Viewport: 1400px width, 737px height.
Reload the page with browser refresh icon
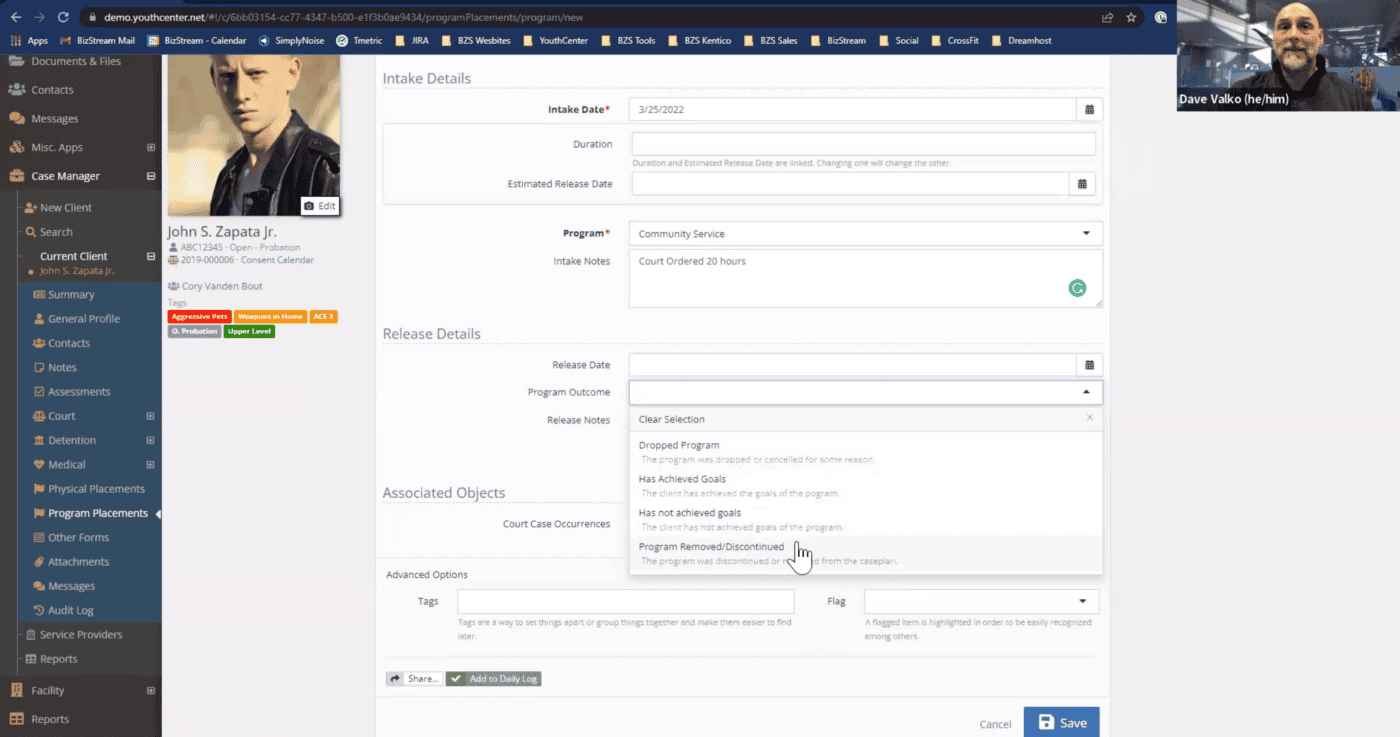tap(63, 17)
